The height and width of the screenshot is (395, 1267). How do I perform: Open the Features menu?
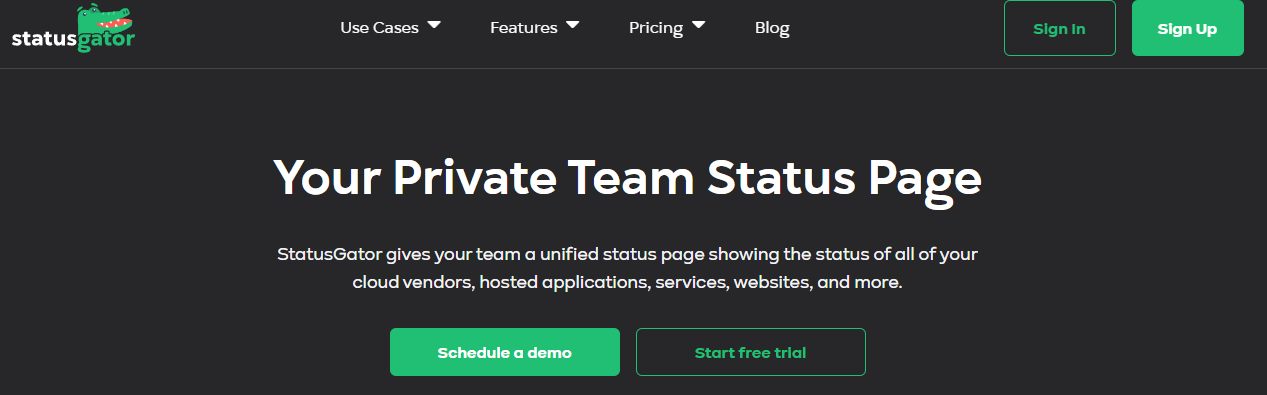click(523, 28)
